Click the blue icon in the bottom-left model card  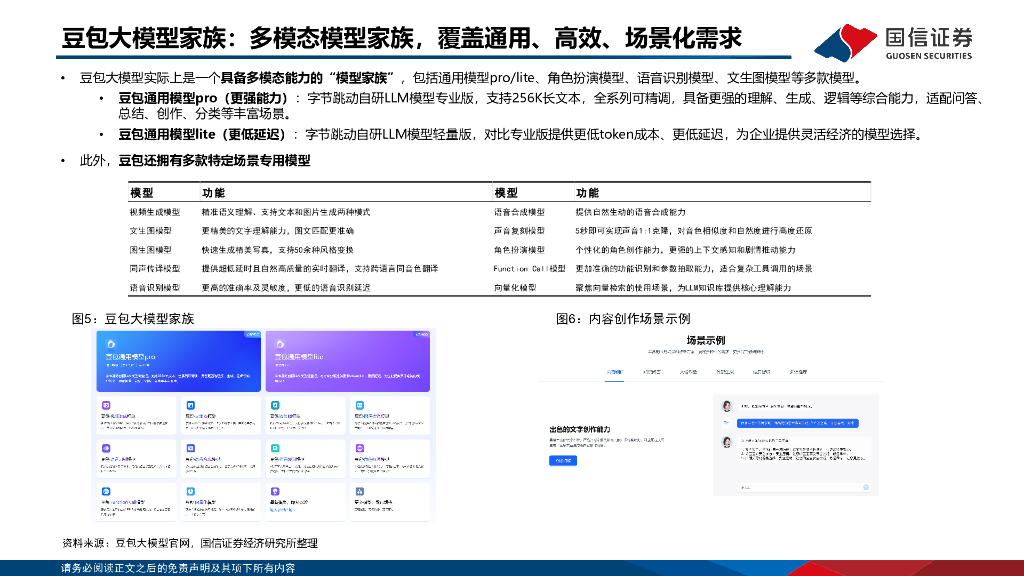(x=106, y=492)
